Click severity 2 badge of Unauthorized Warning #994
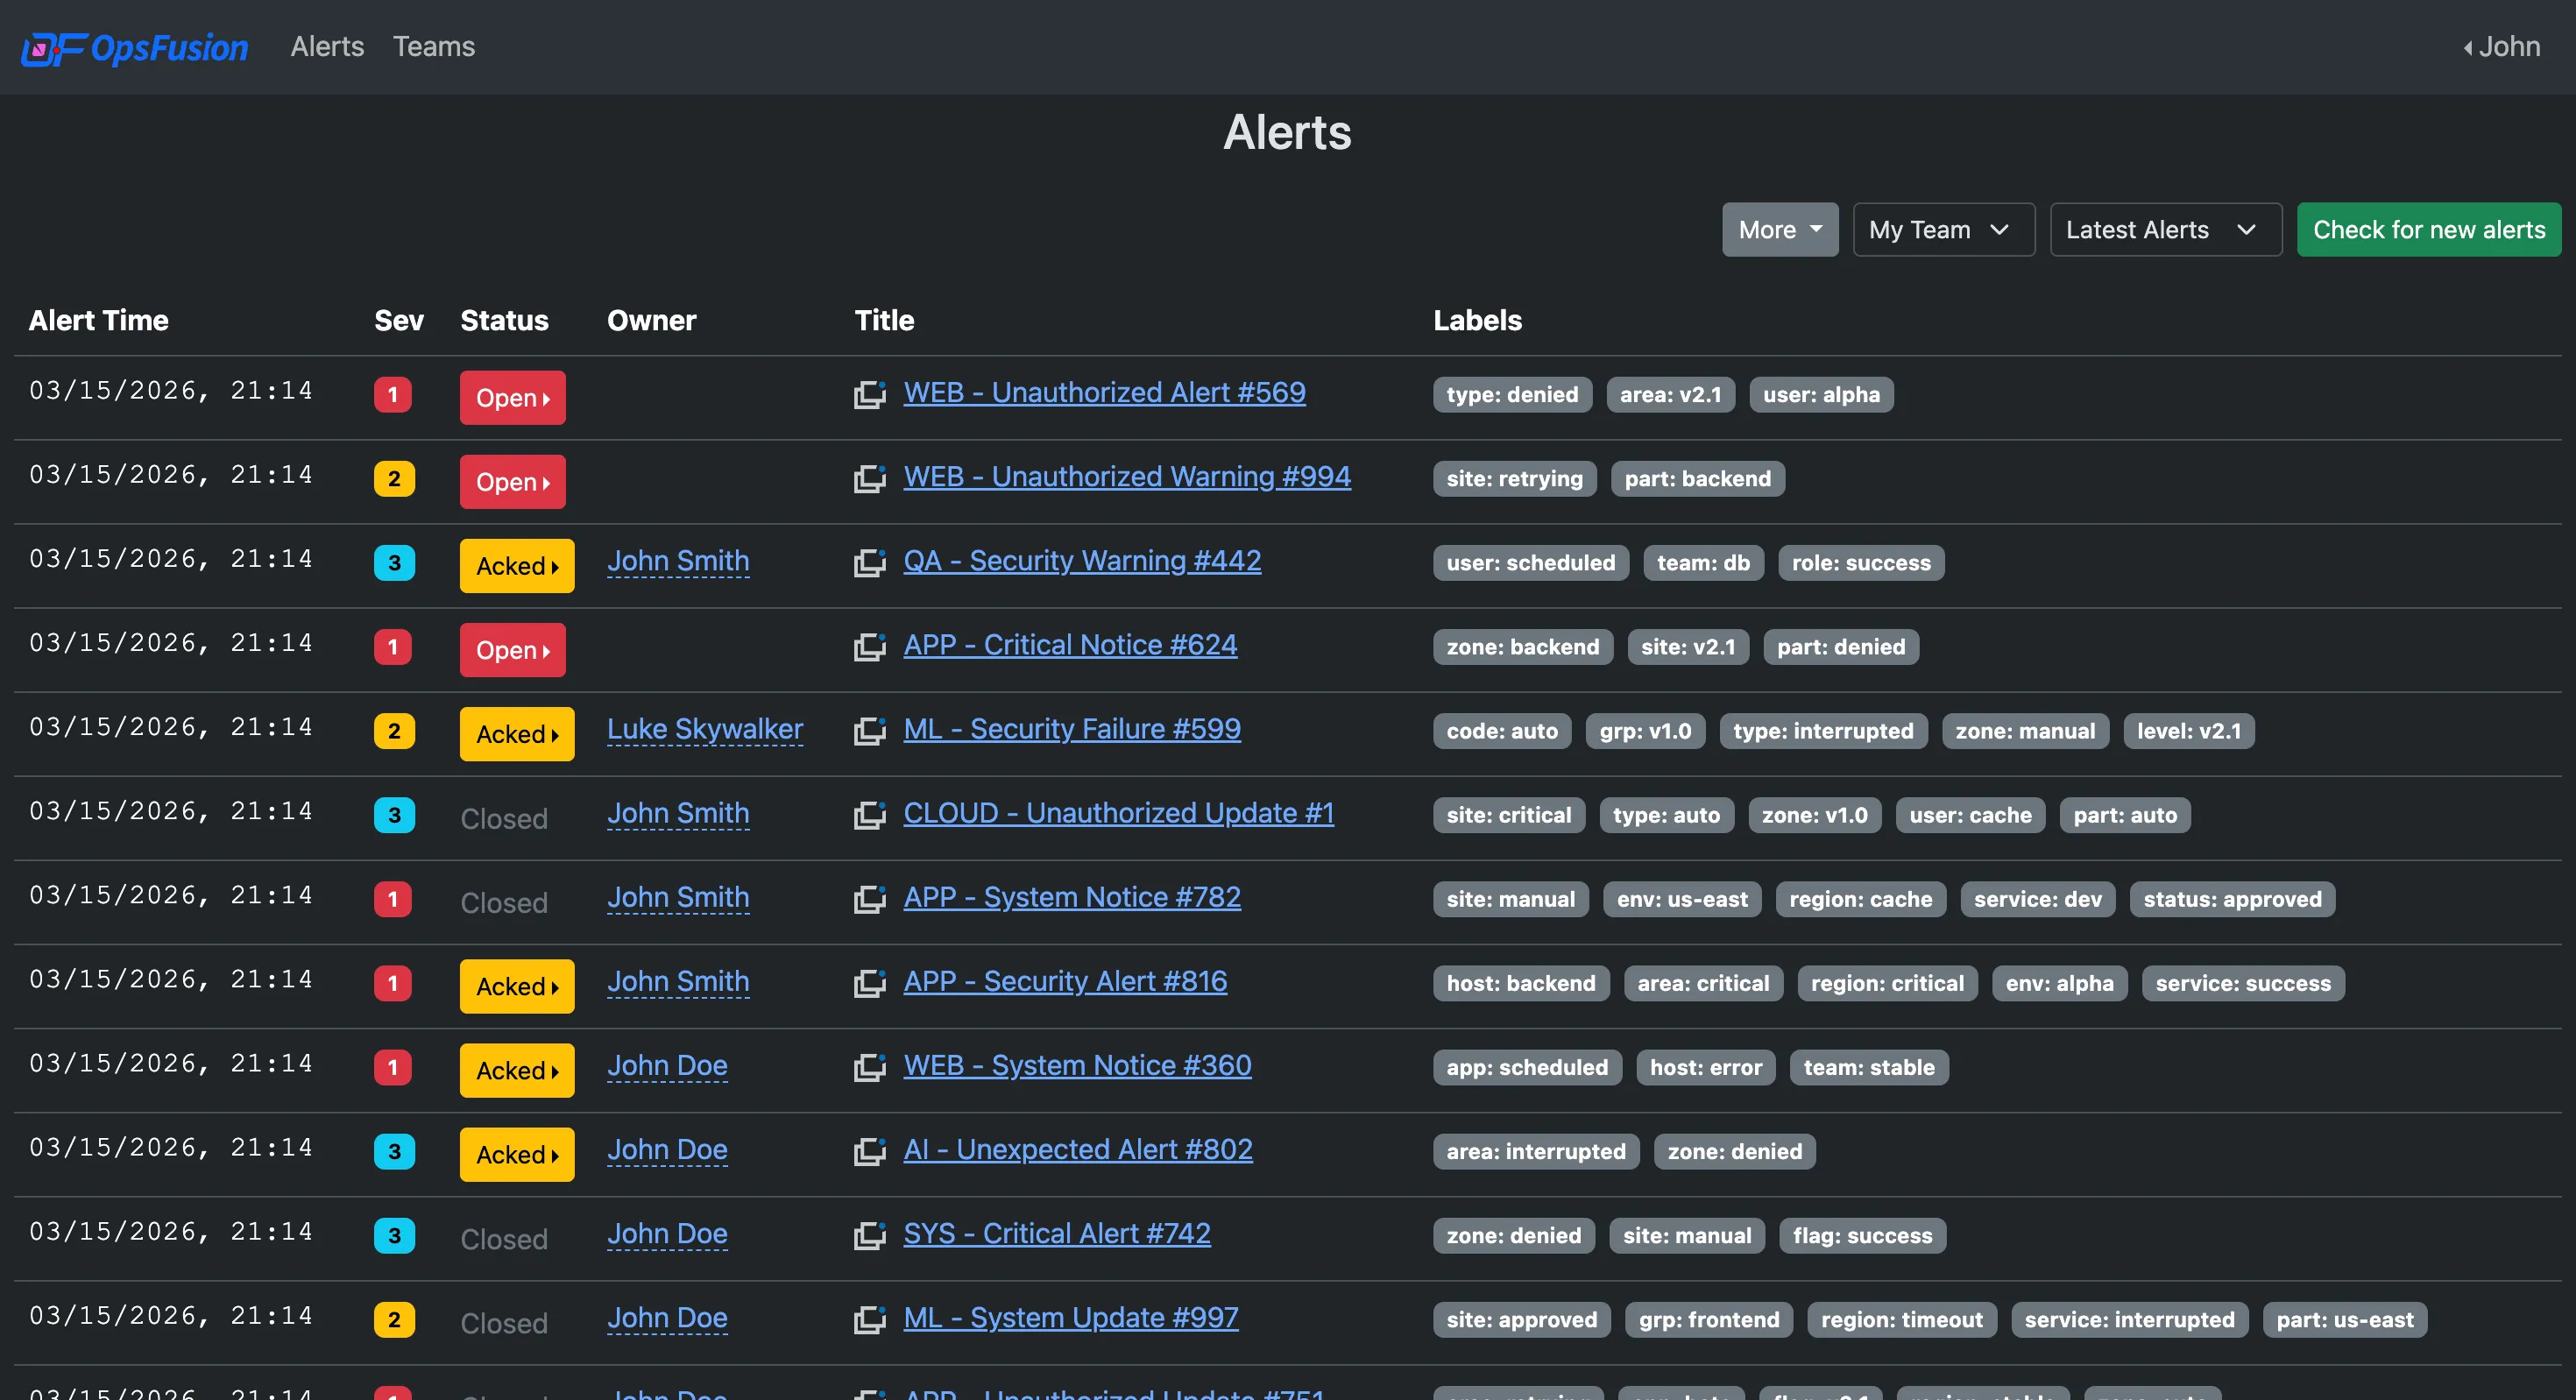Image resolution: width=2576 pixels, height=1400 pixels. tap(394, 478)
